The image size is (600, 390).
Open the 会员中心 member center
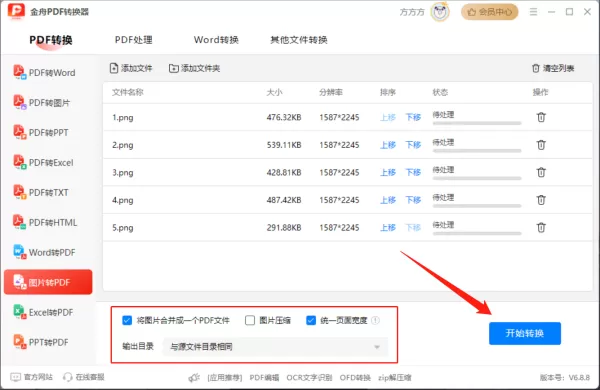click(x=489, y=12)
